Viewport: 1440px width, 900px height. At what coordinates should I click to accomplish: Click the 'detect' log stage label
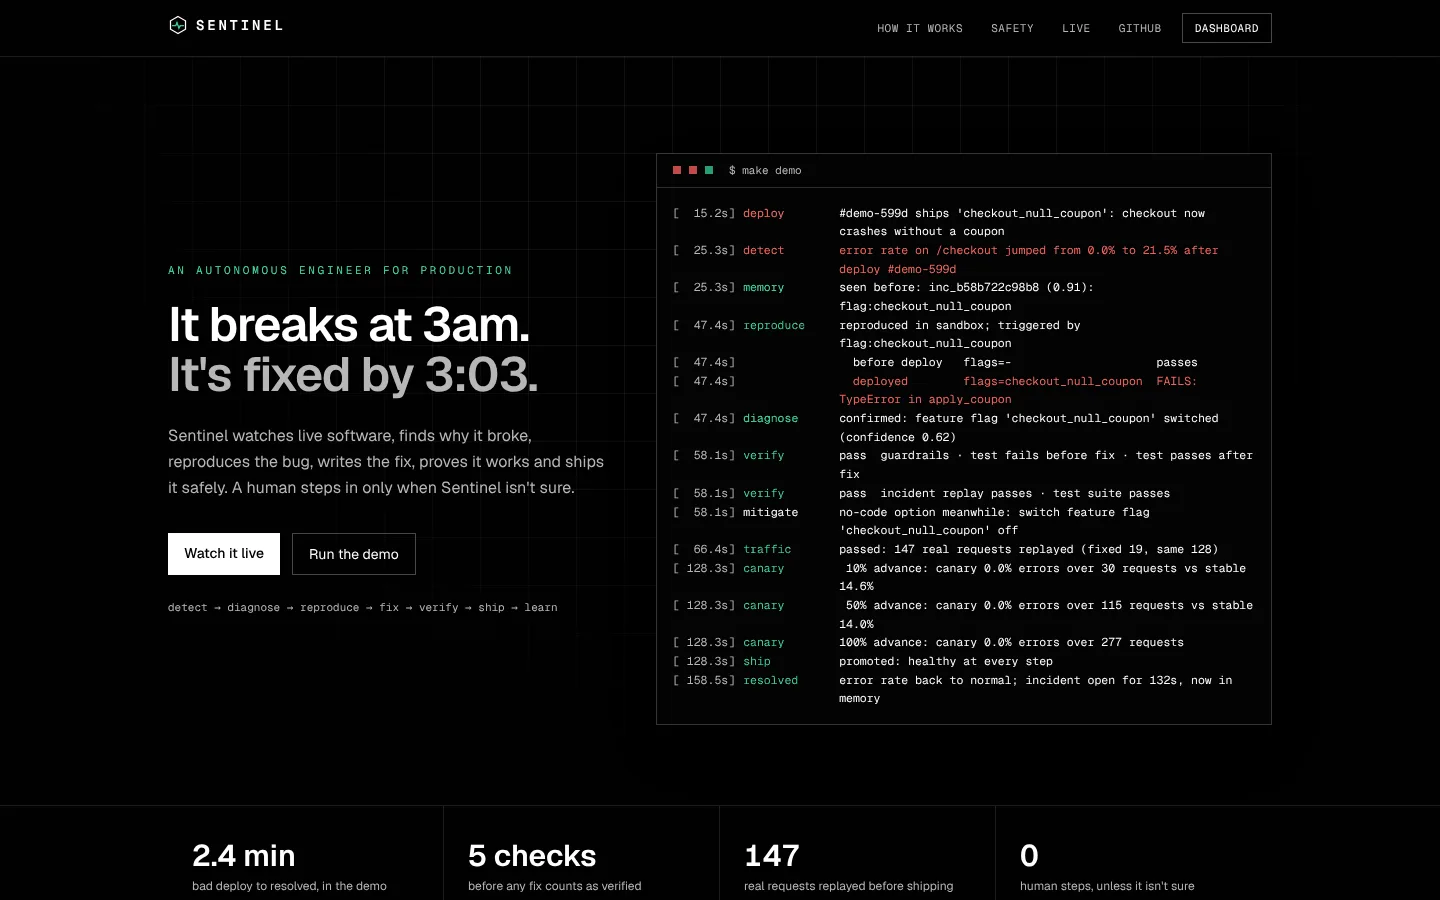coord(764,250)
